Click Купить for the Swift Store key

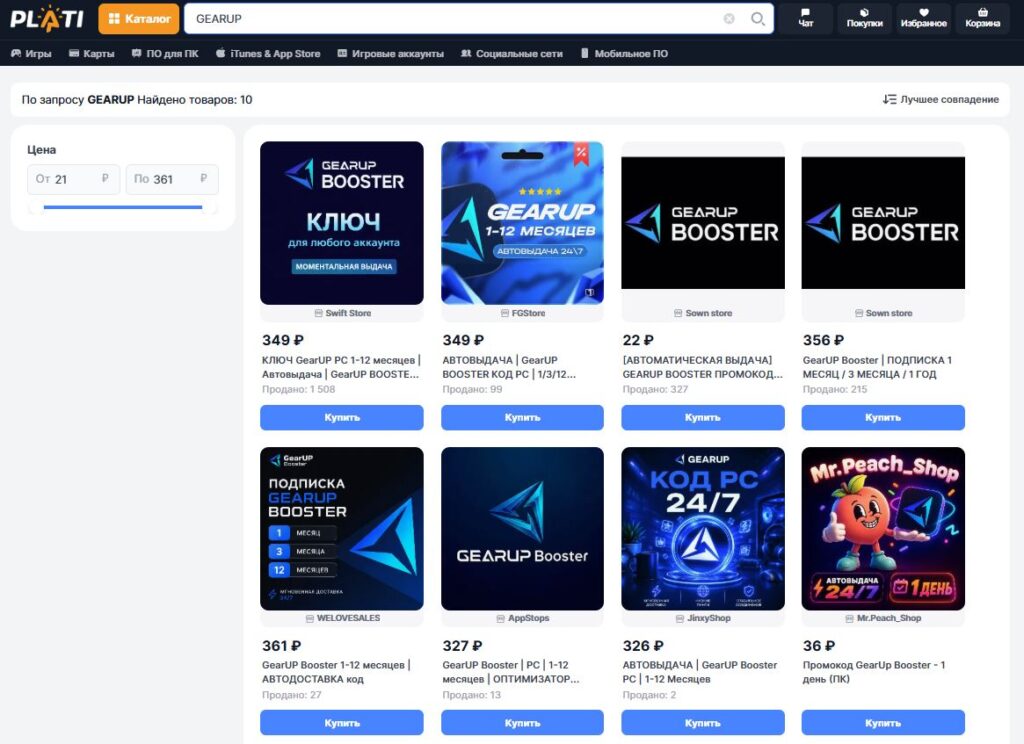pos(342,417)
